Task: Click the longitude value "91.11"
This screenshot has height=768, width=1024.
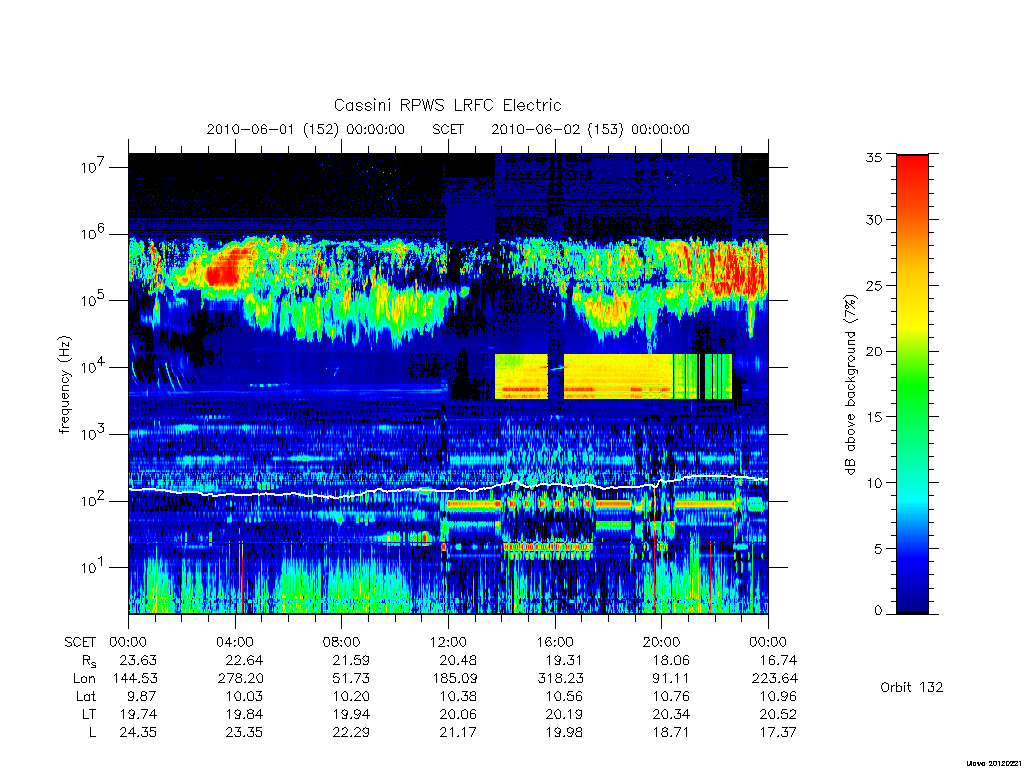Action: (671, 679)
